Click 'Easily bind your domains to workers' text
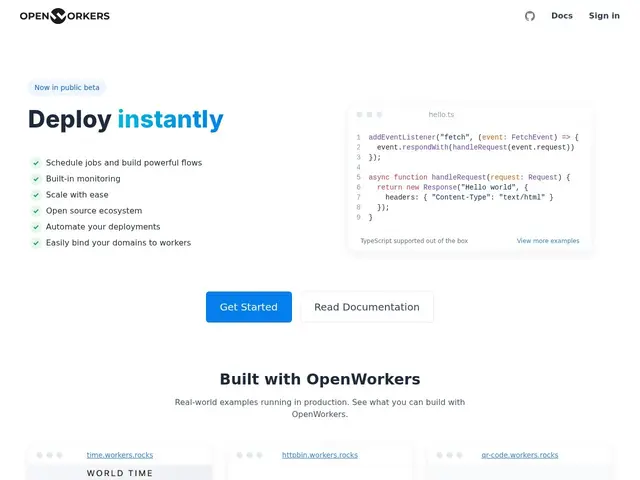640x480 pixels. click(118, 243)
